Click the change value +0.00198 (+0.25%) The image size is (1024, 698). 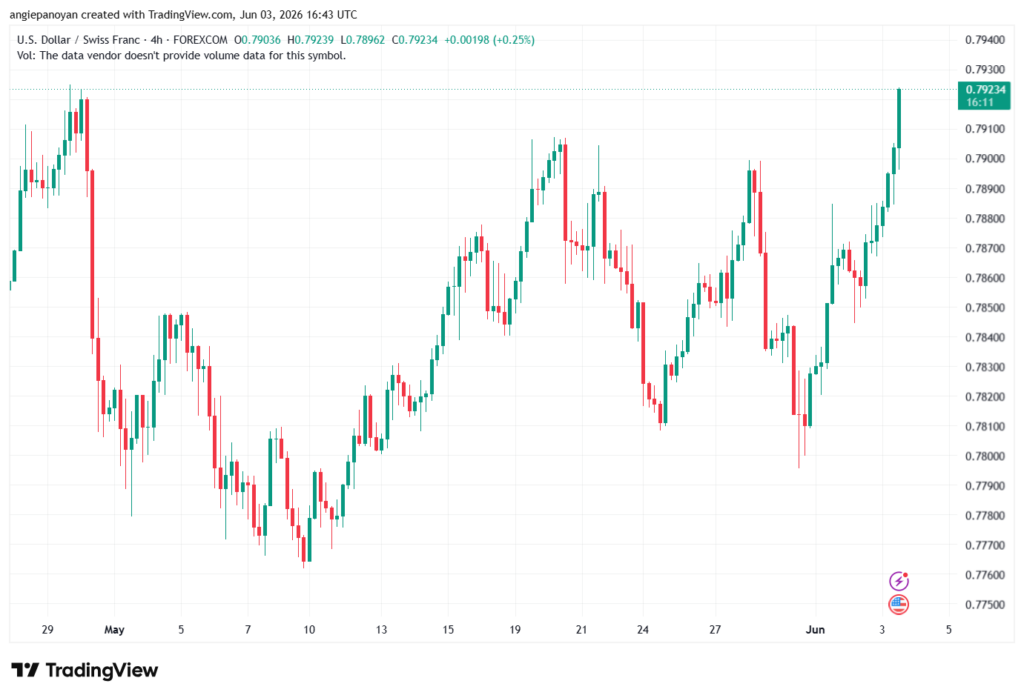489,40
